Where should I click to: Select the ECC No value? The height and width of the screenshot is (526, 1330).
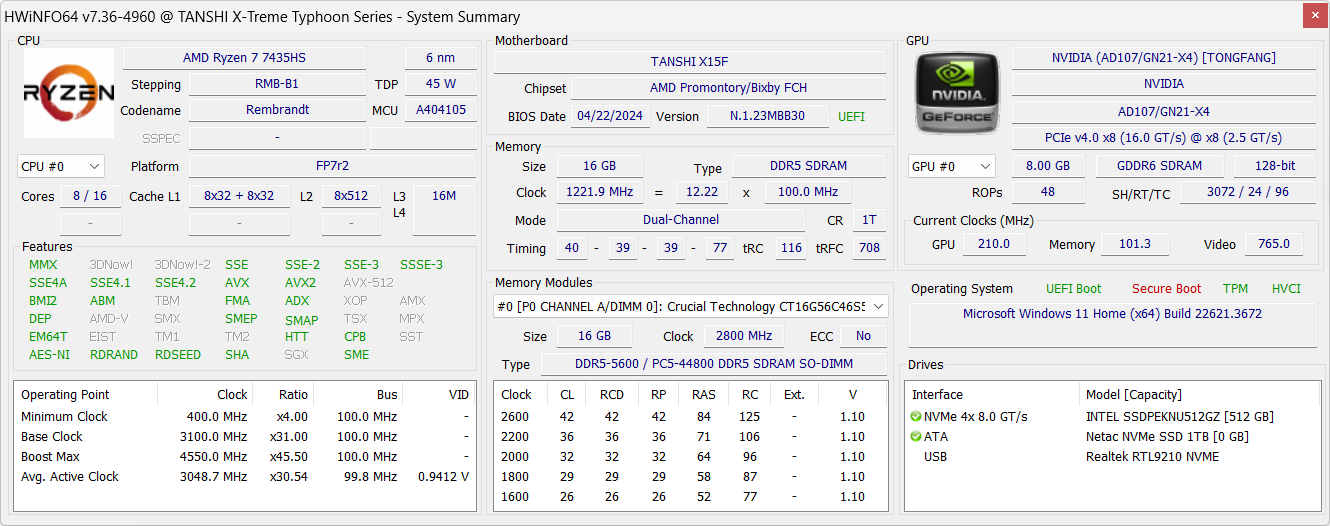(x=863, y=336)
